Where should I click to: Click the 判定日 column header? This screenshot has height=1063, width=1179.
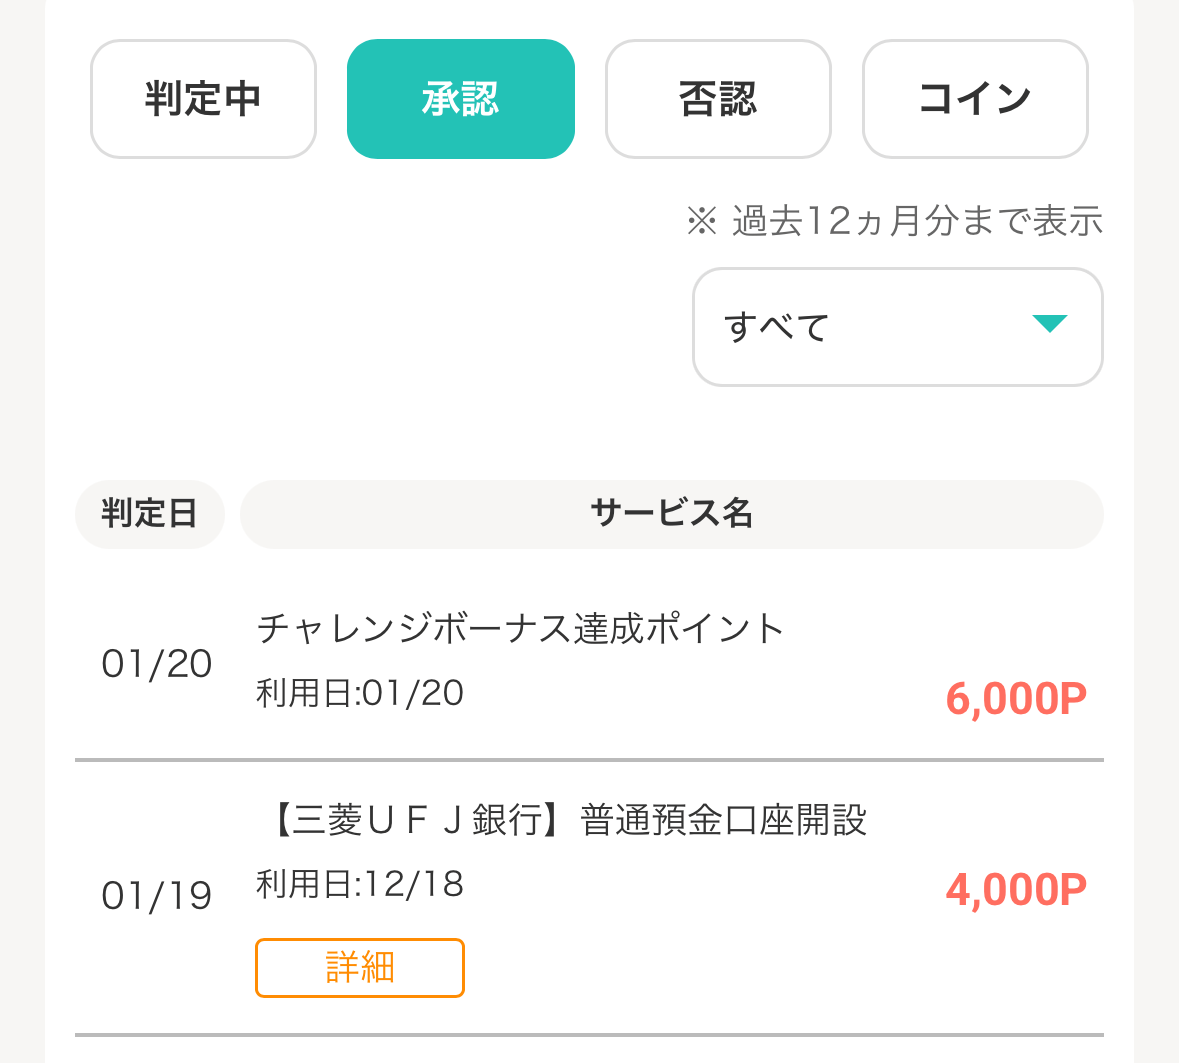(x=150, y=514)
